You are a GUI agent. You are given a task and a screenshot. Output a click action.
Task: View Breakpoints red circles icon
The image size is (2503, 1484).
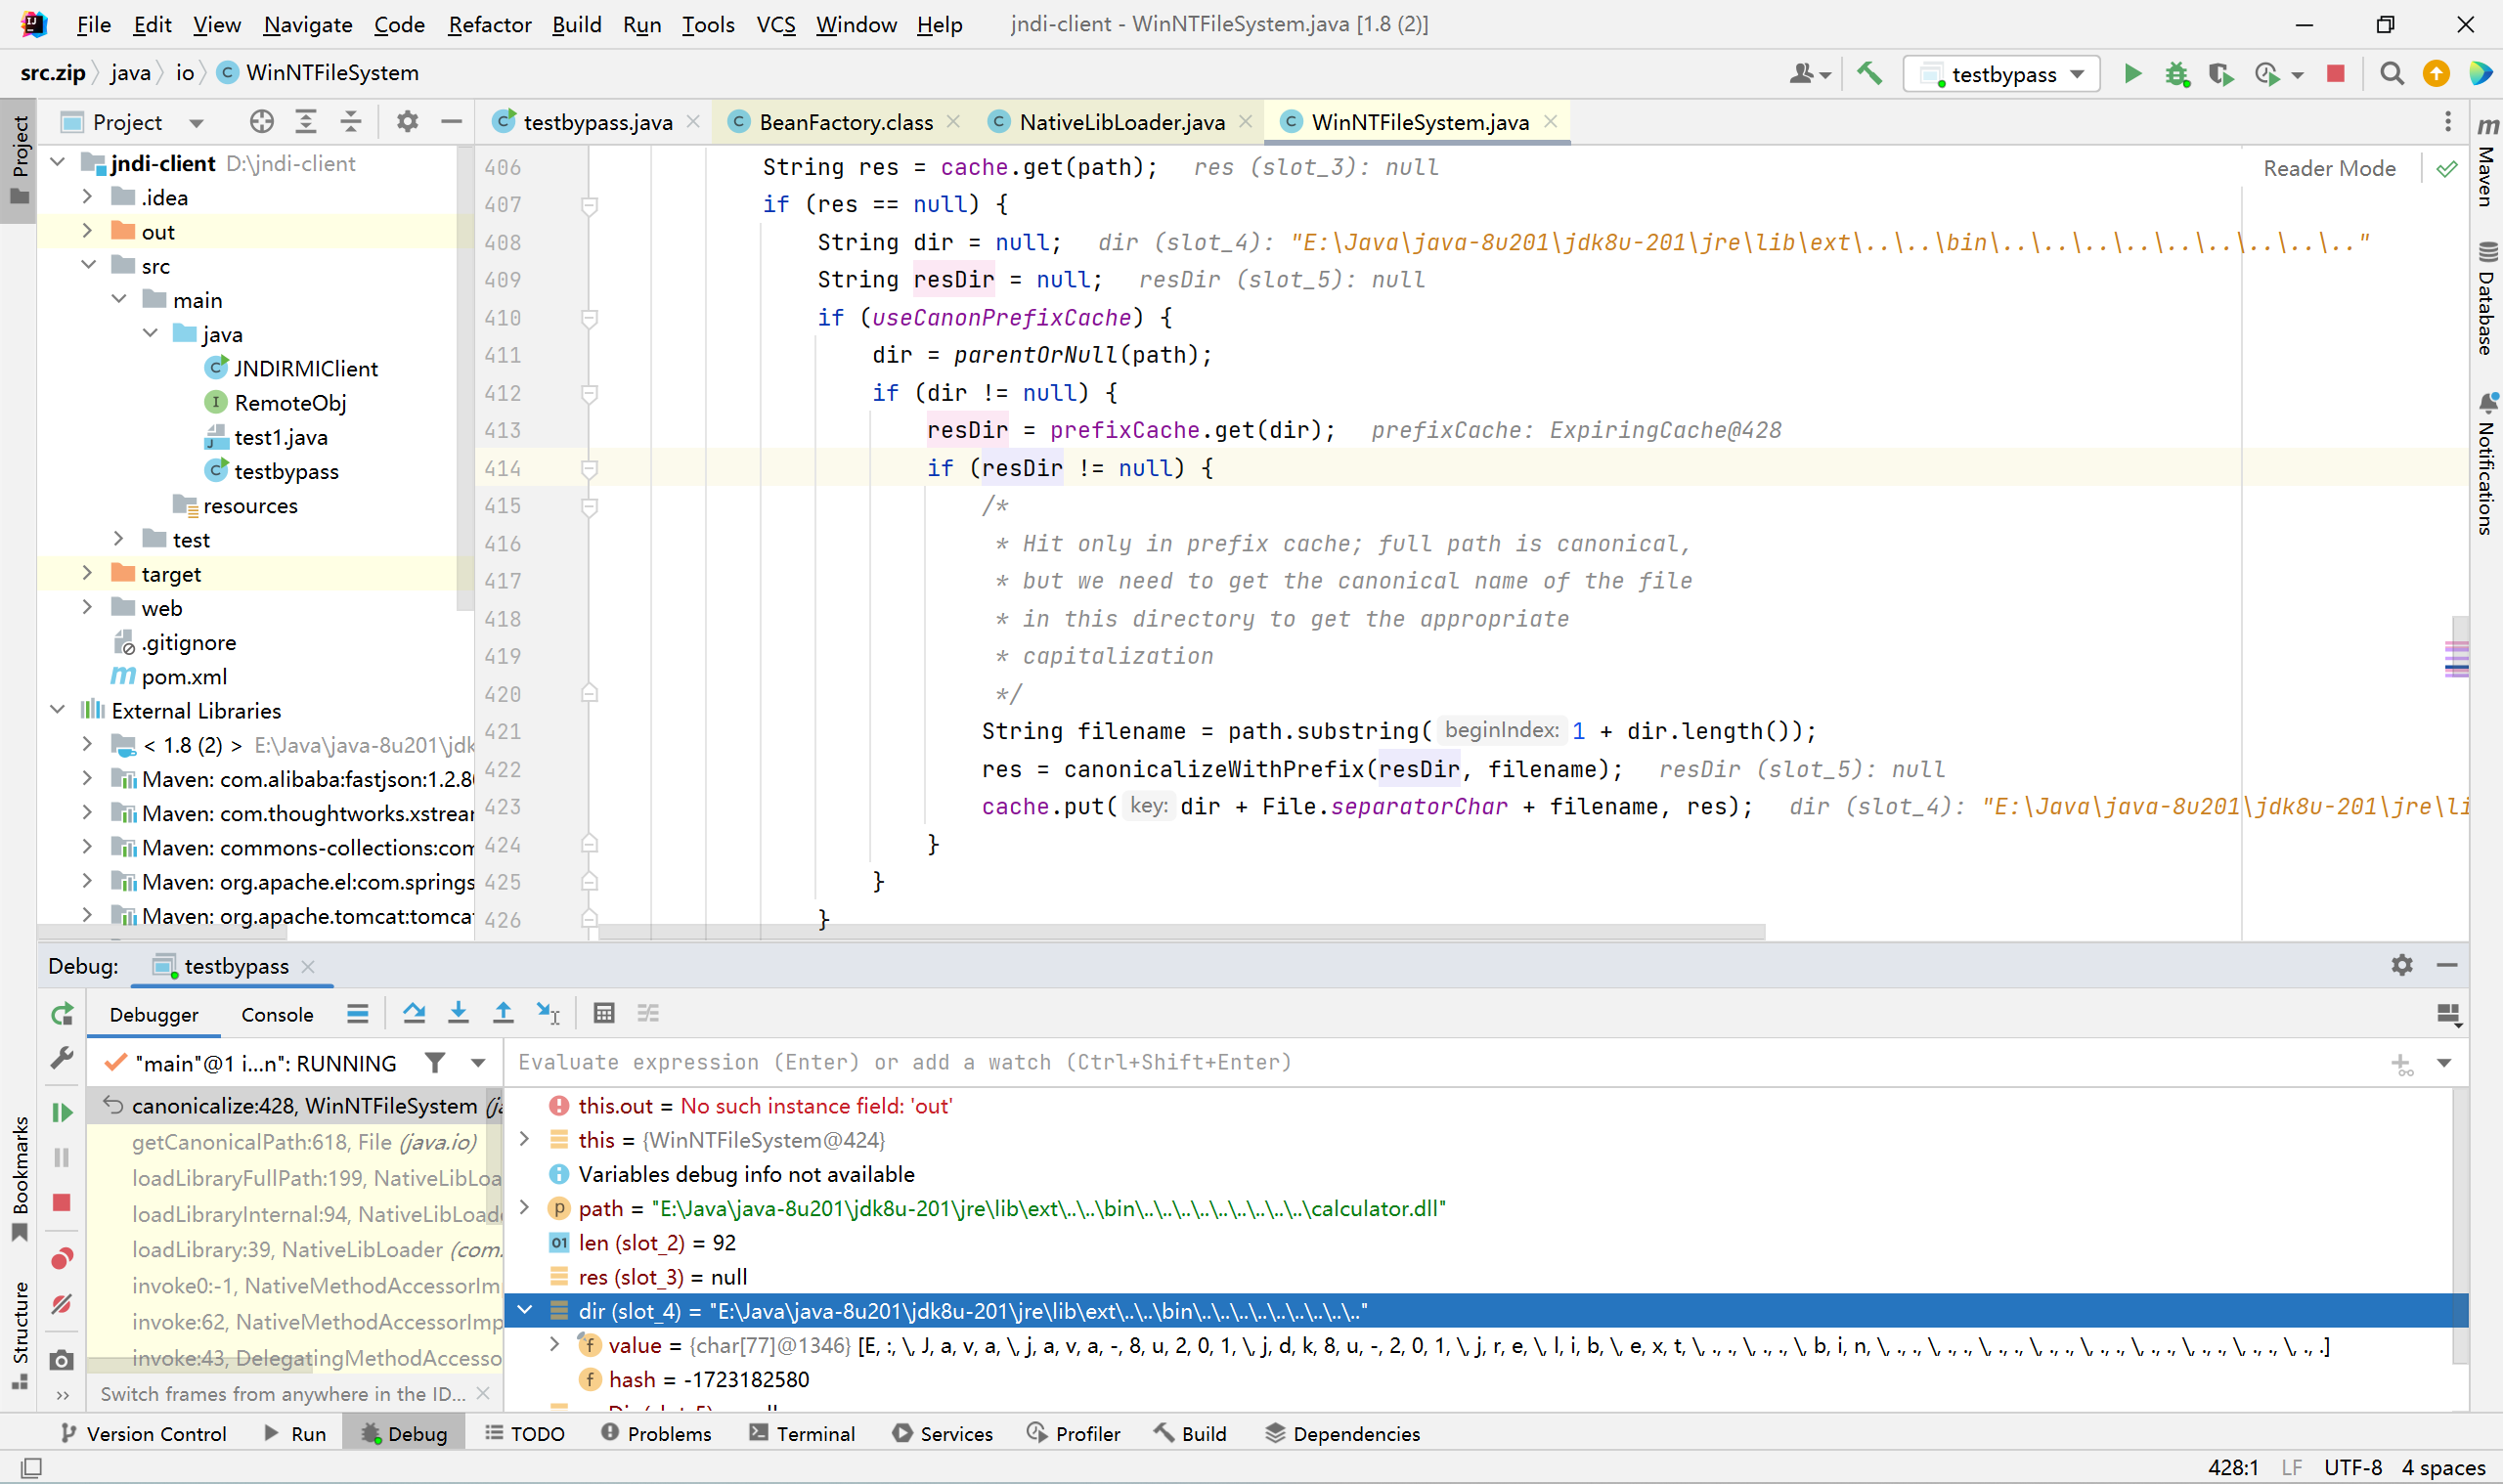tap(62, 1258)
